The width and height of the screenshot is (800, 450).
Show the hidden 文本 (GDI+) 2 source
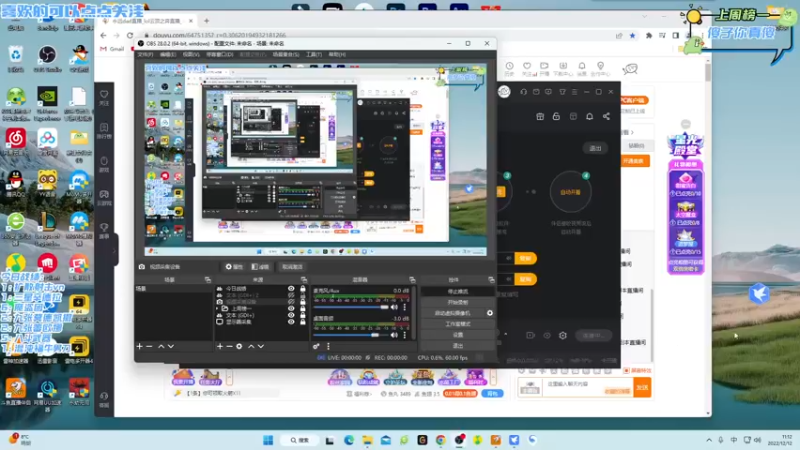(x=291, y=295)
